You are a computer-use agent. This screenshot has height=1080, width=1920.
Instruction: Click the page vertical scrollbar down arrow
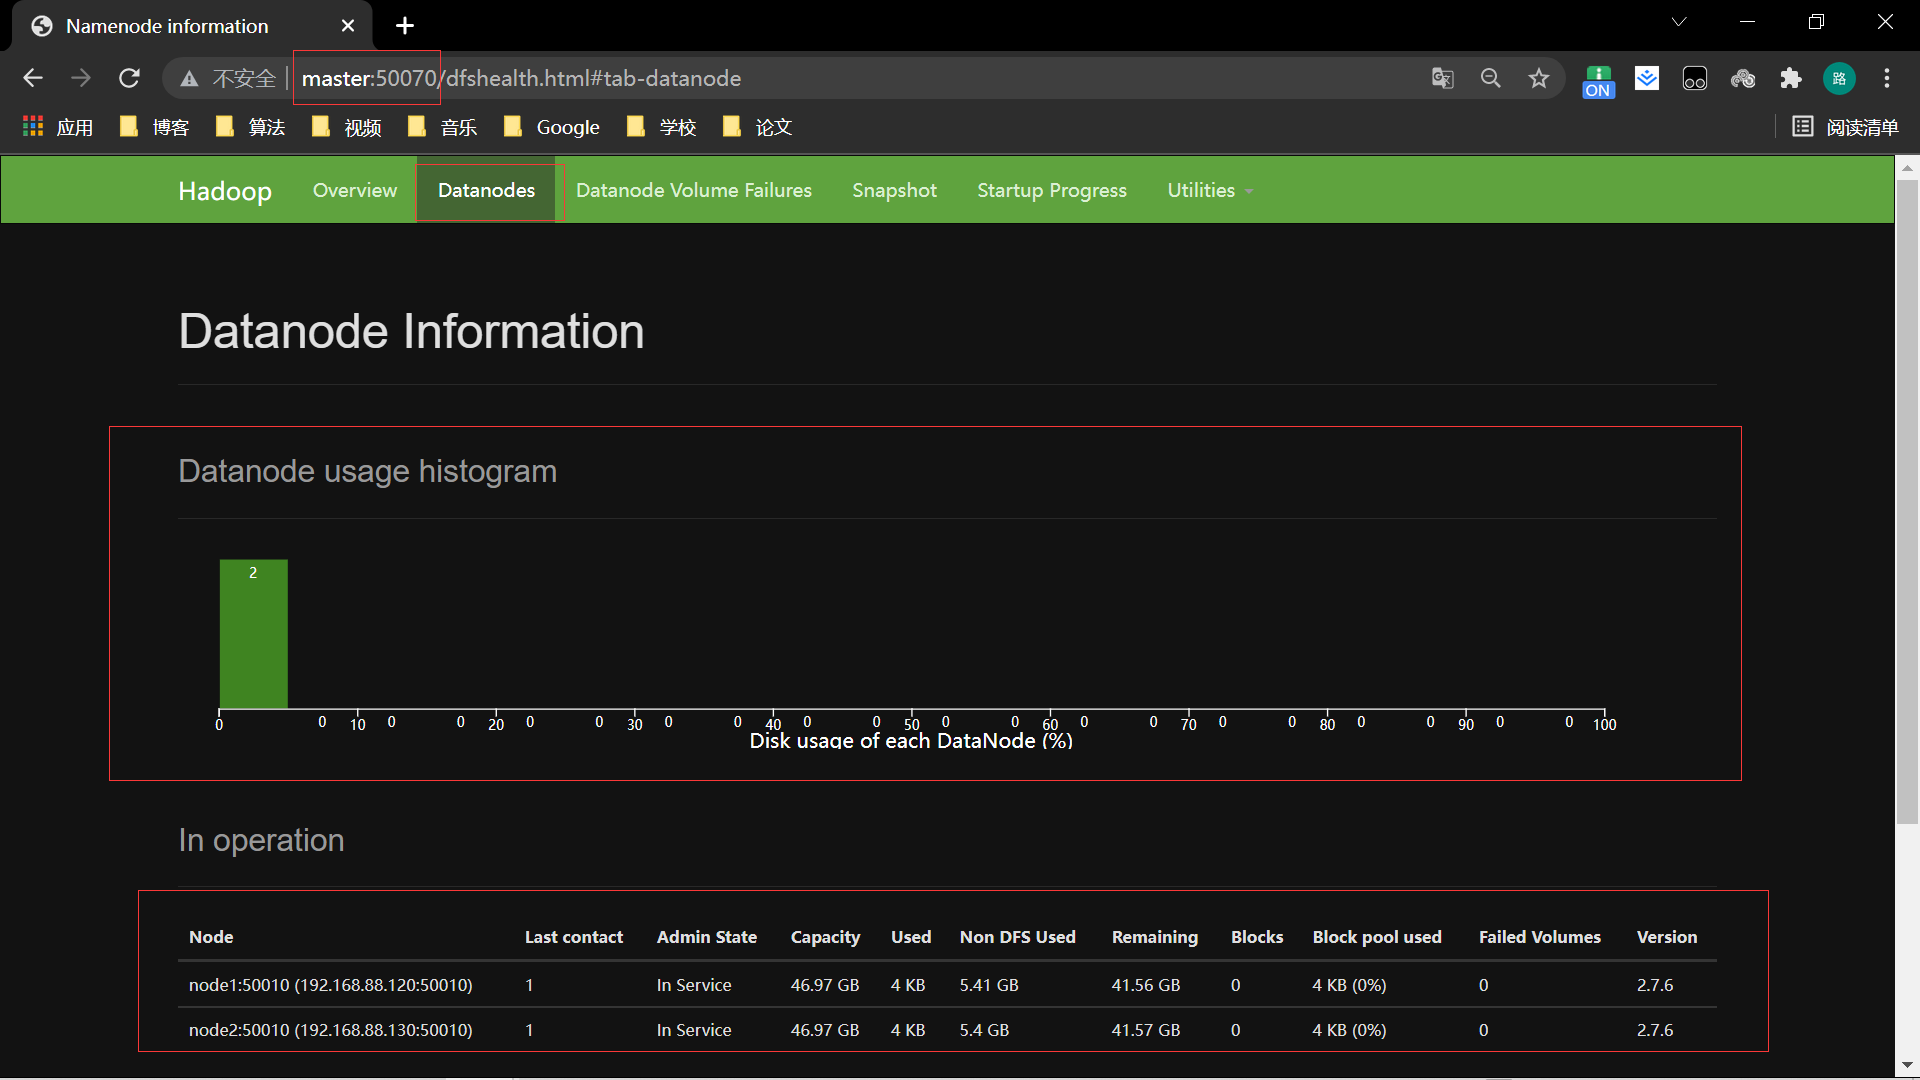[x=1907, y=1065]
